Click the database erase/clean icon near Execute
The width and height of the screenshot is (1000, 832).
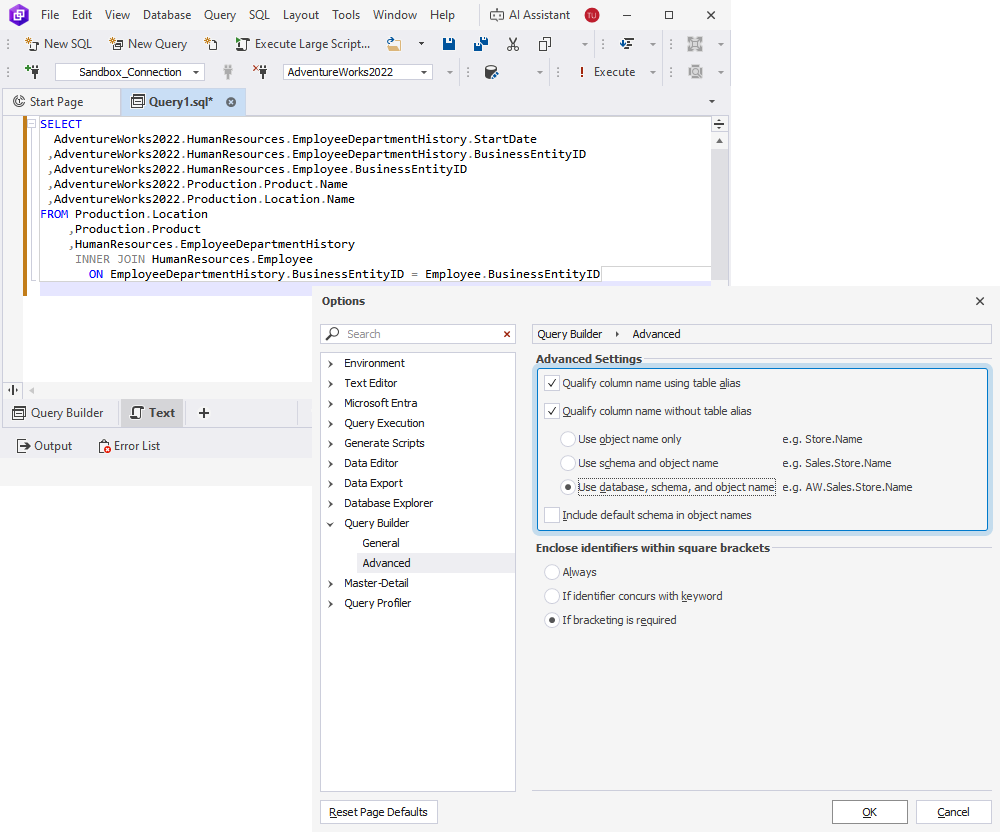coord(491,71)
